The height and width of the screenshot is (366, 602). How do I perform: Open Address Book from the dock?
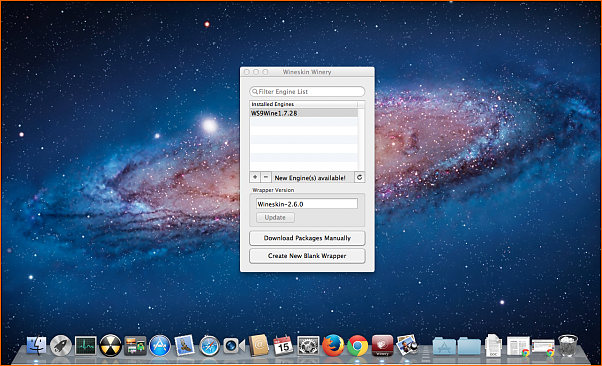(259, 345)
